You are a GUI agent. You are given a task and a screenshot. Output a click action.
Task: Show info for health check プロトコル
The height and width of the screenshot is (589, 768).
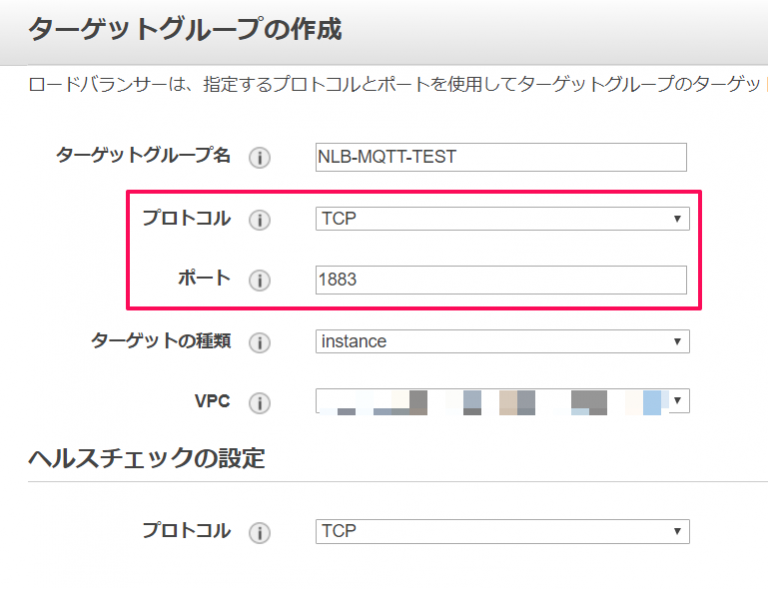tap(260, 532)
